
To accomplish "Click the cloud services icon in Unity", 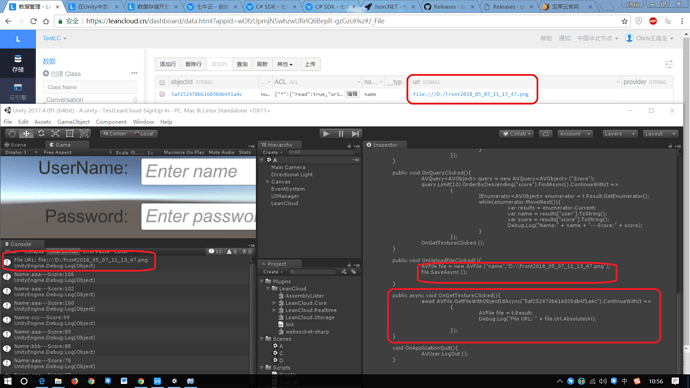I will click(546, 134).
